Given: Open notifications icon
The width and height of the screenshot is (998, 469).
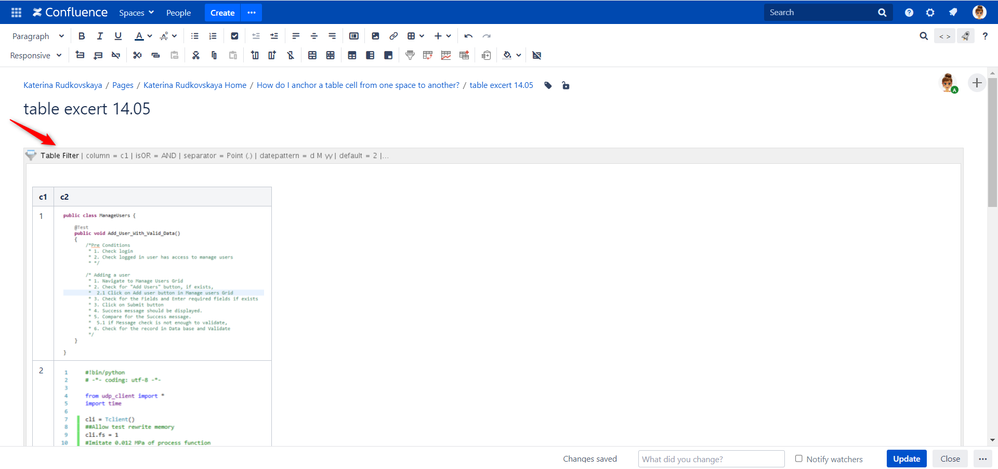Looking at the screenshot, I should [x=953, y=12].
